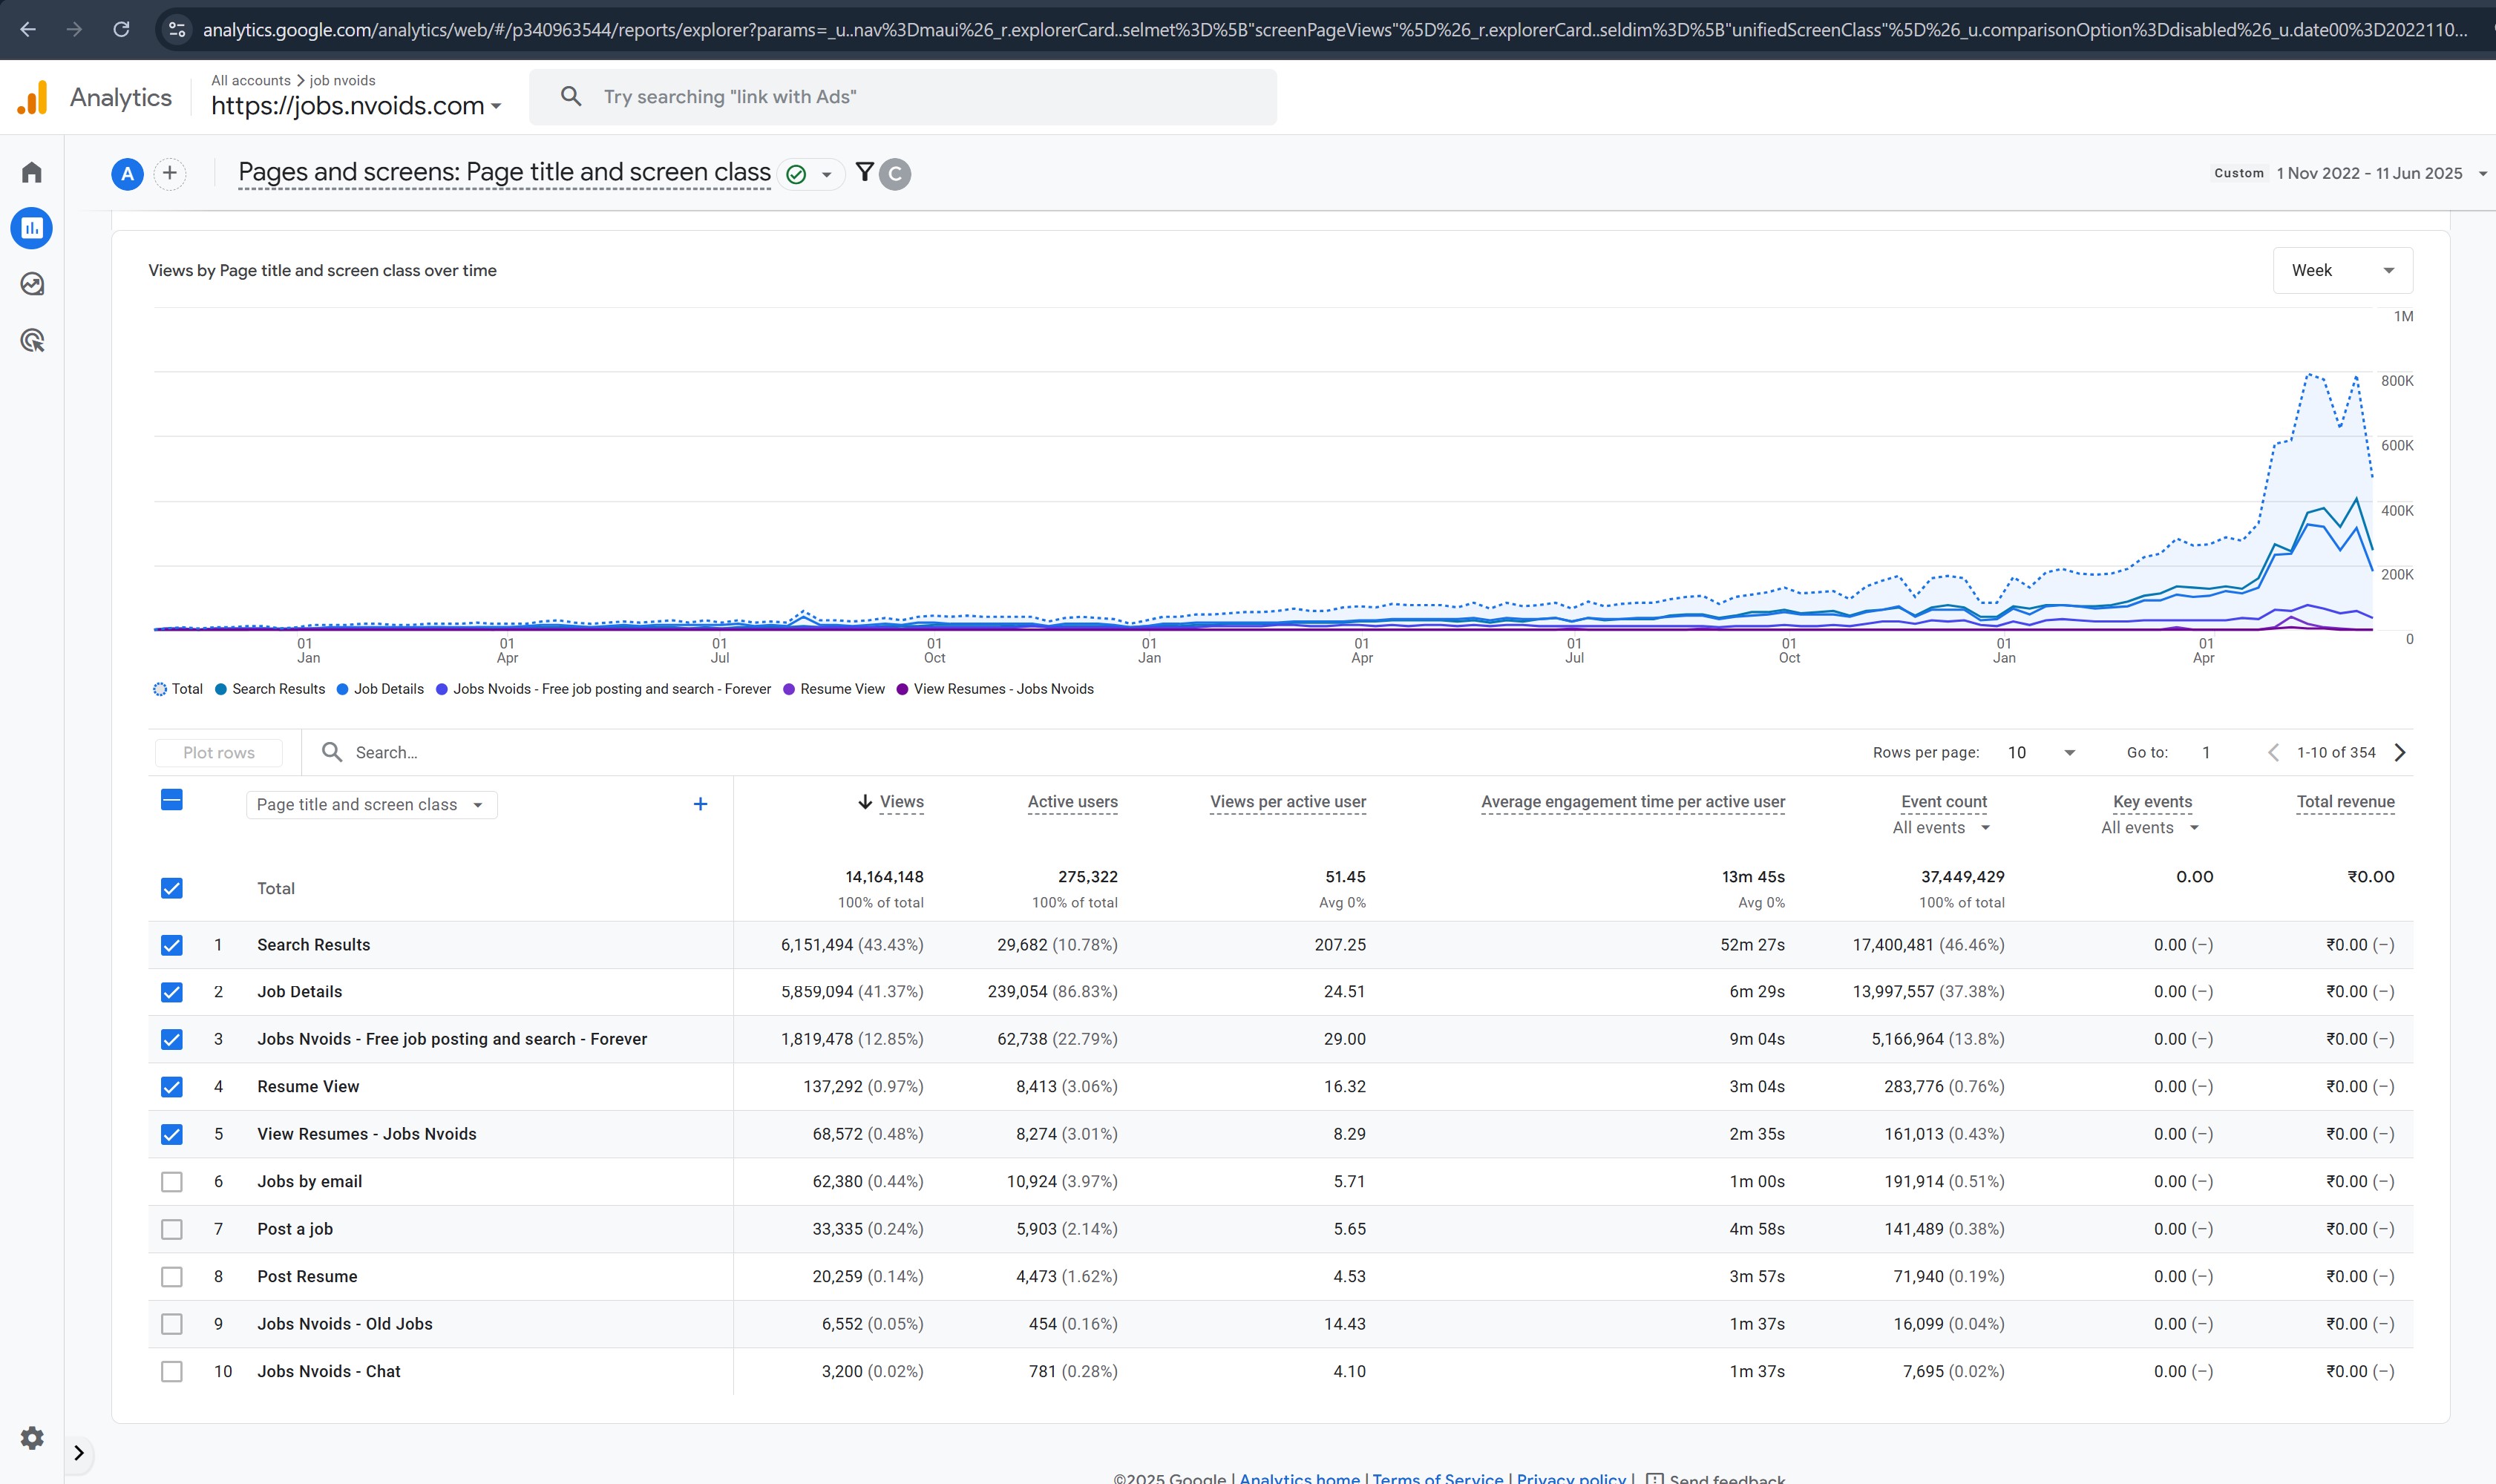Open the Week granularity dropdown
The image size is (2496, 1484).
pos(2342,270)
